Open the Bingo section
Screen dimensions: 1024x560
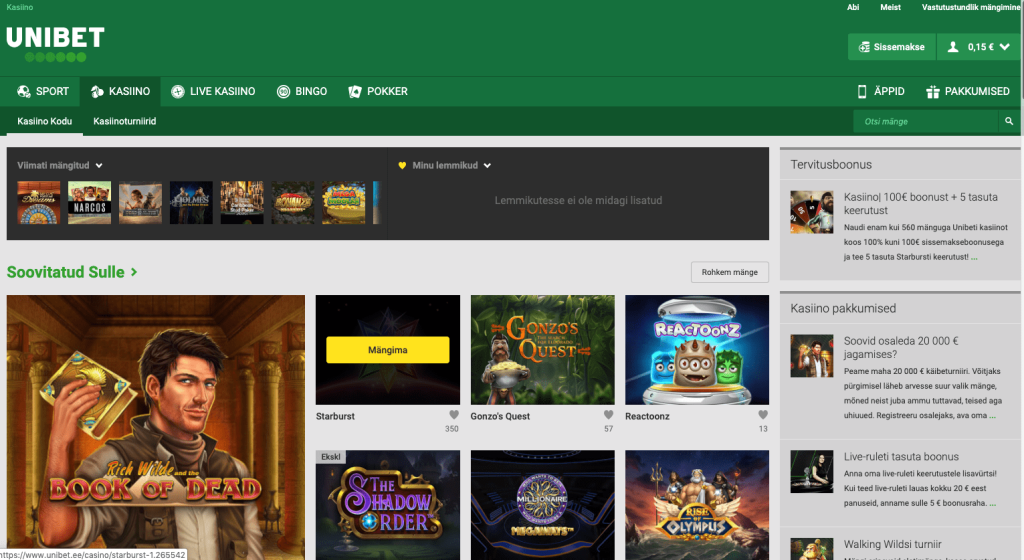pos(302,91)
